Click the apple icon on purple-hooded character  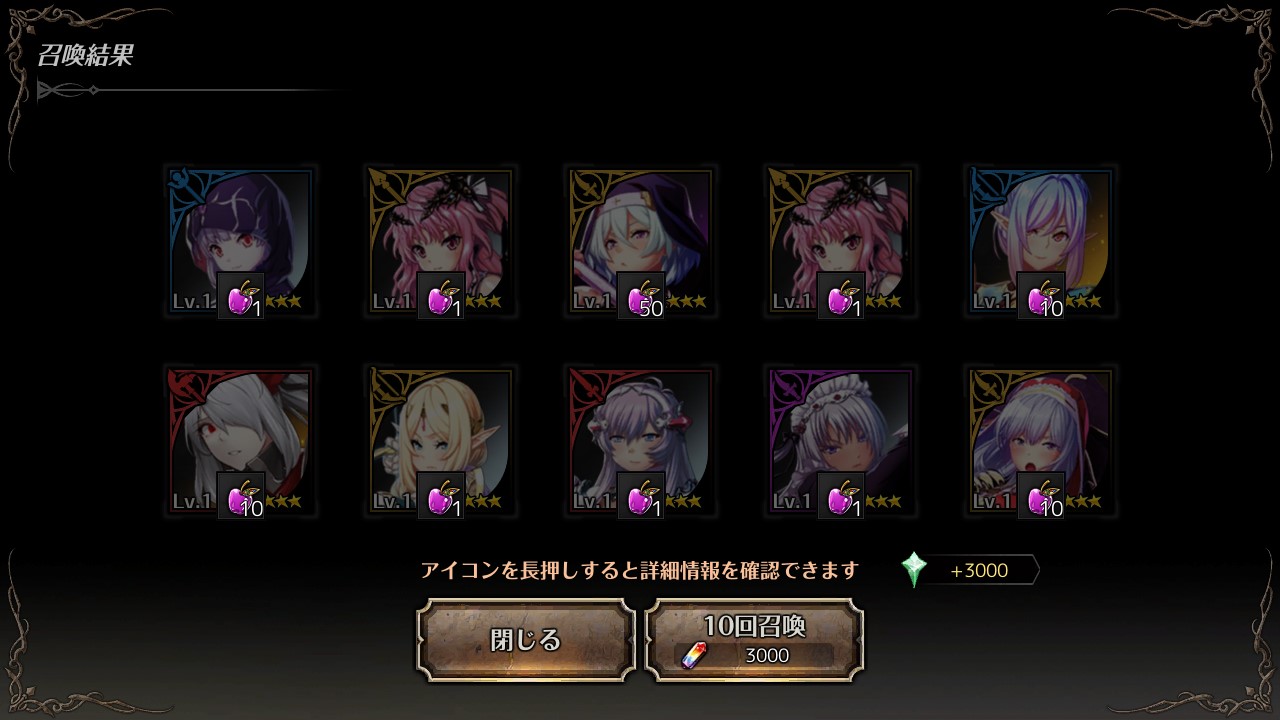pos(241,296)
